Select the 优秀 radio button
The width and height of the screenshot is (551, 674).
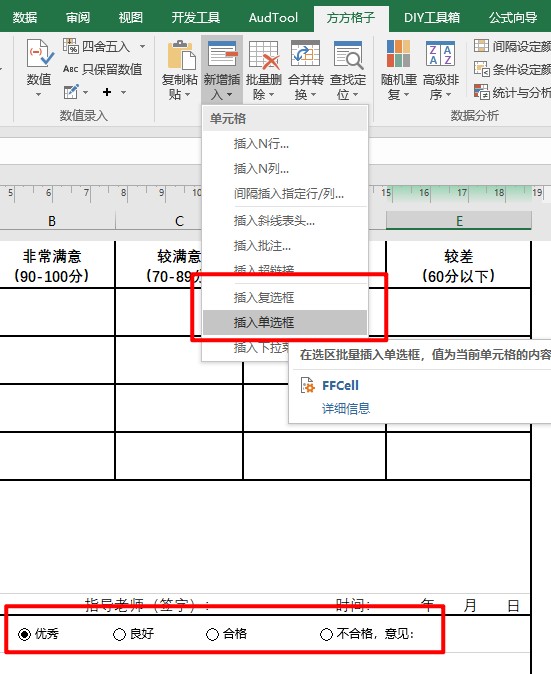click(24, 634)
